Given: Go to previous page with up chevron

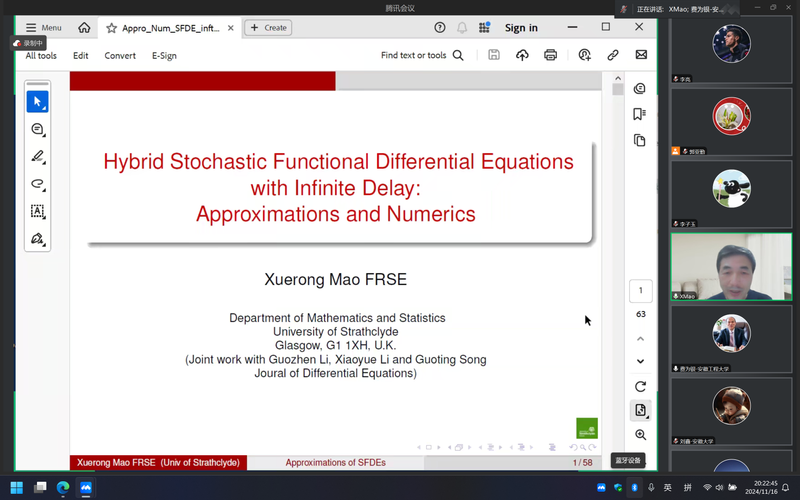Looking at the screenshot, I should (x=640, y=339).
